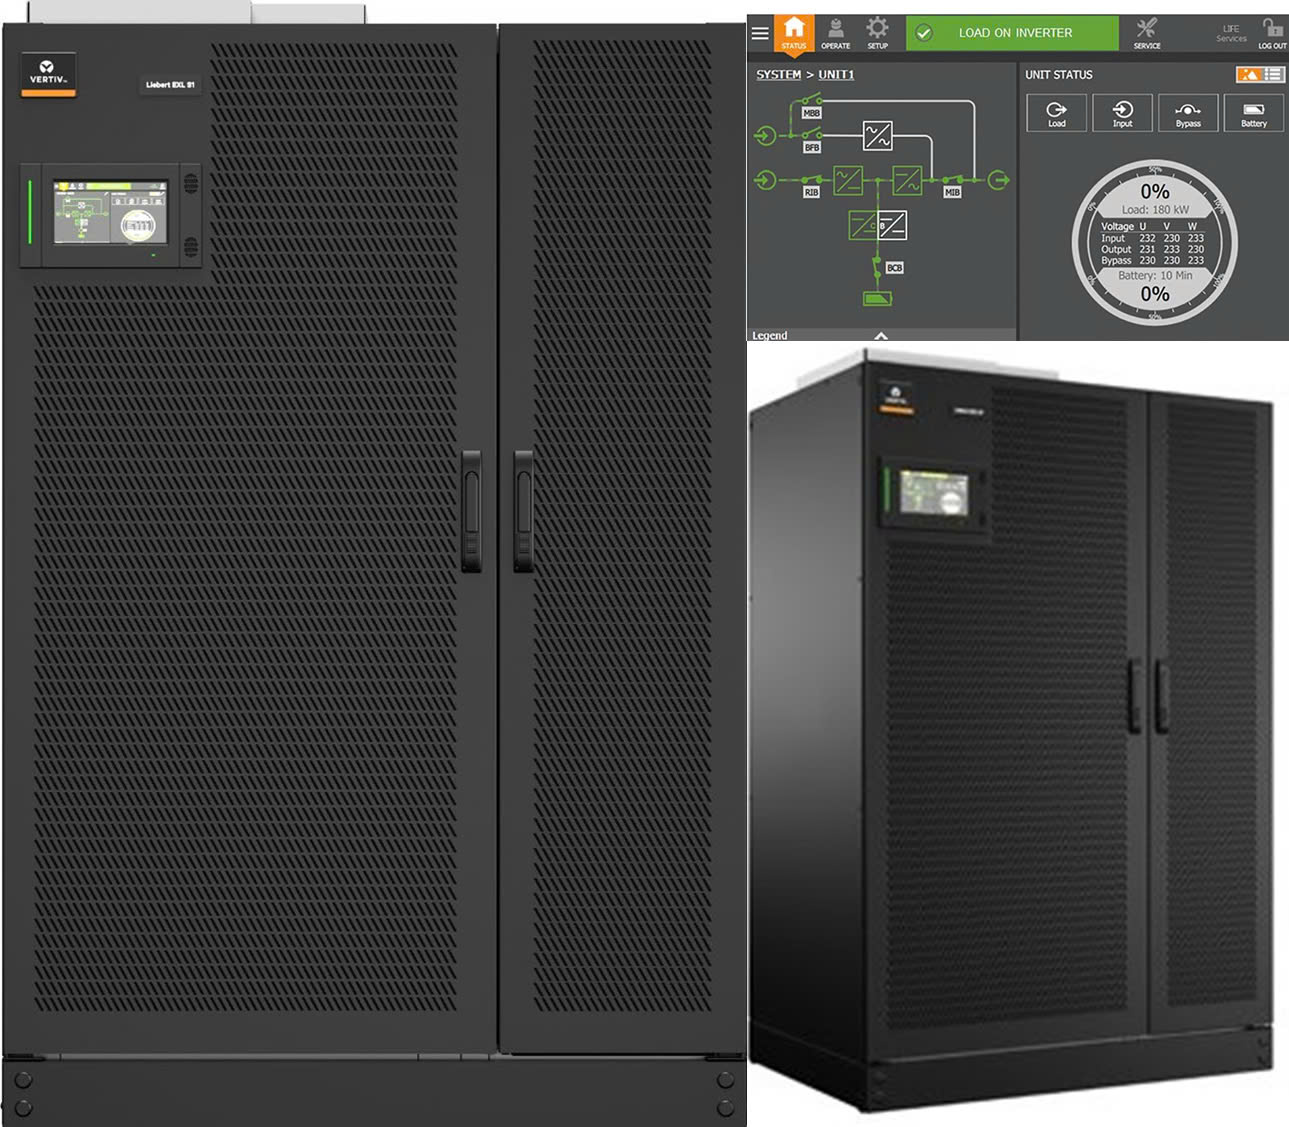Tap the touchscreen on the angled cabinet

click(x=934, y=494)
